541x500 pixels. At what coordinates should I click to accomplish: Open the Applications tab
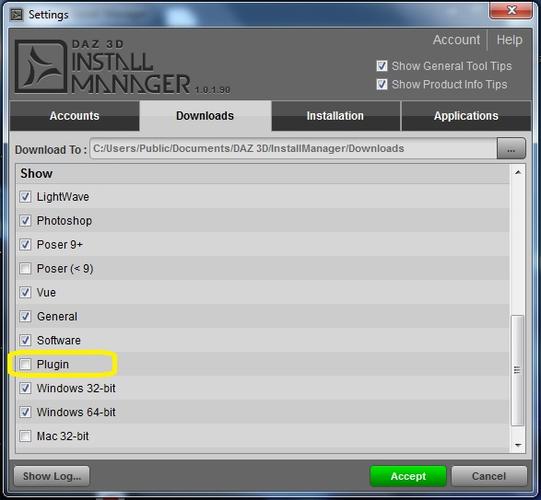coord(466,116)
